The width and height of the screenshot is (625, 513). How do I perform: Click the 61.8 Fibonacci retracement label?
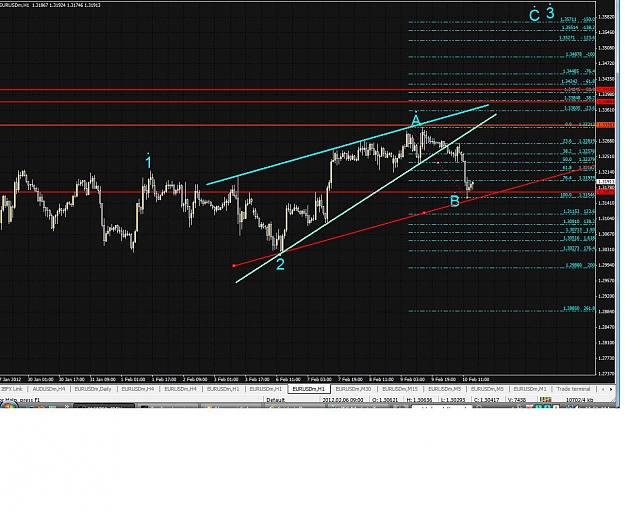pyautogui.click(x=567, y=168)
